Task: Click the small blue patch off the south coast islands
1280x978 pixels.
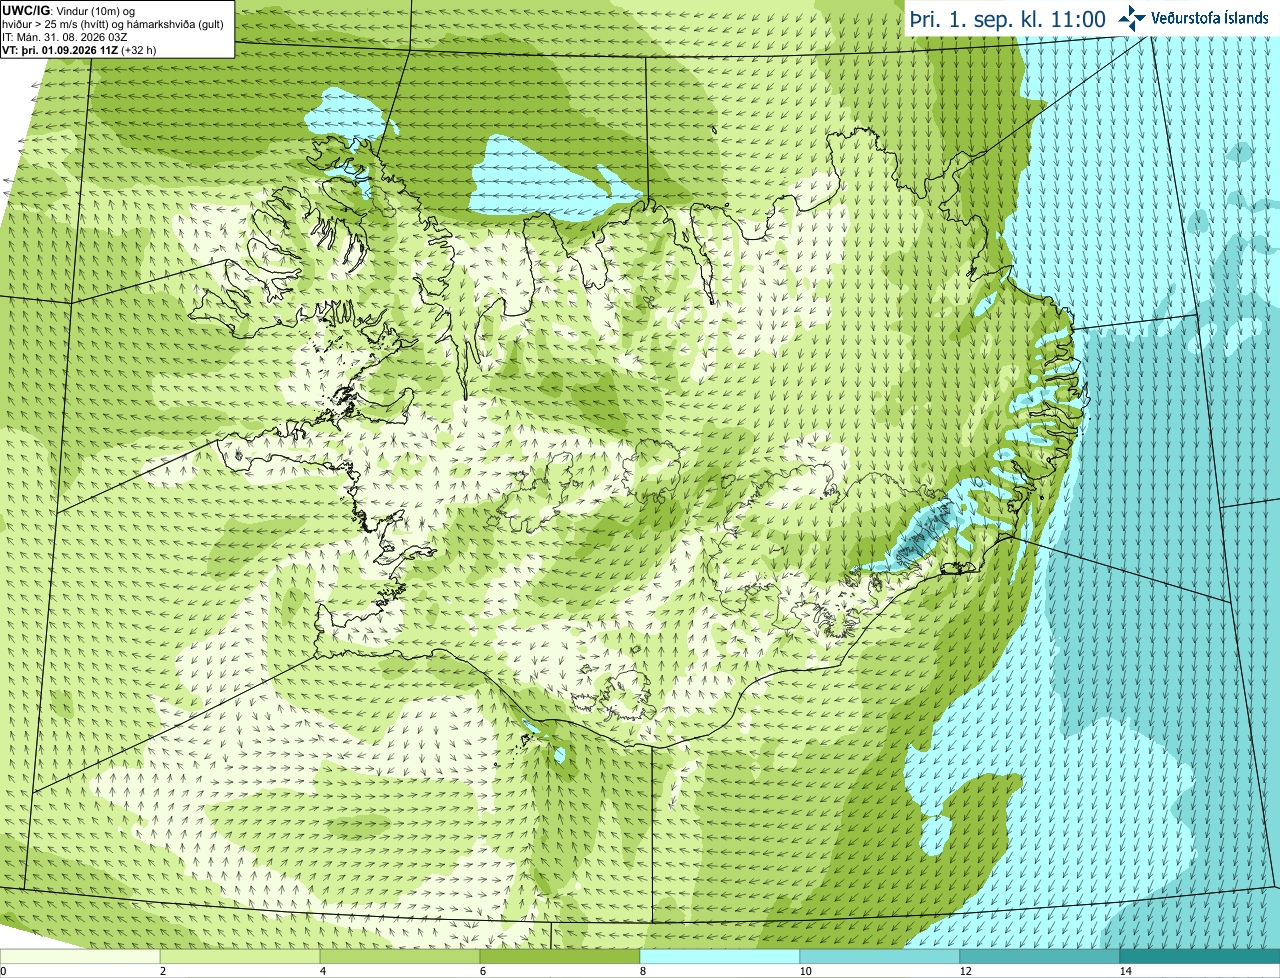Action: click(559, 754)
